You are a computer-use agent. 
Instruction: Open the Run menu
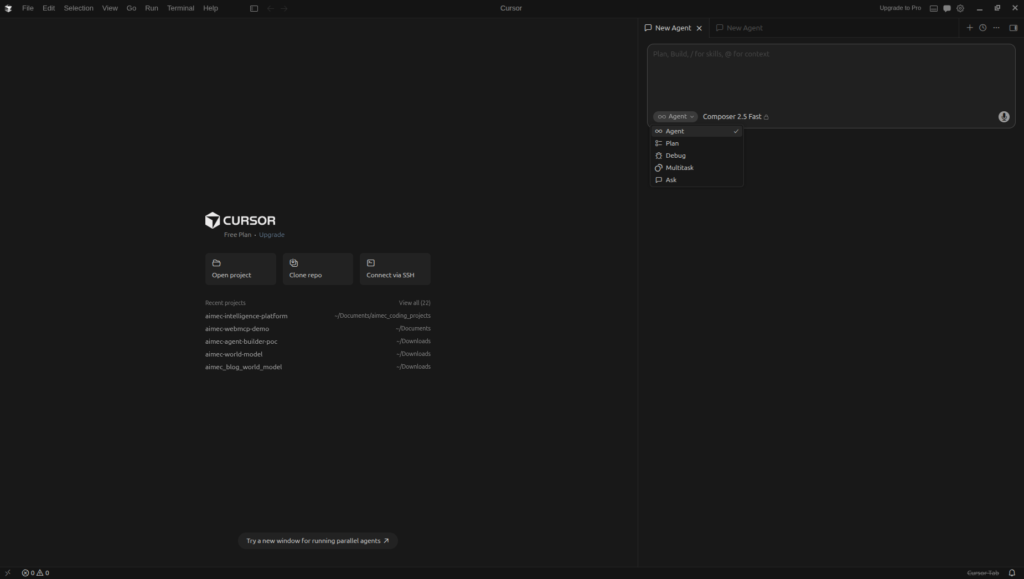152,8
